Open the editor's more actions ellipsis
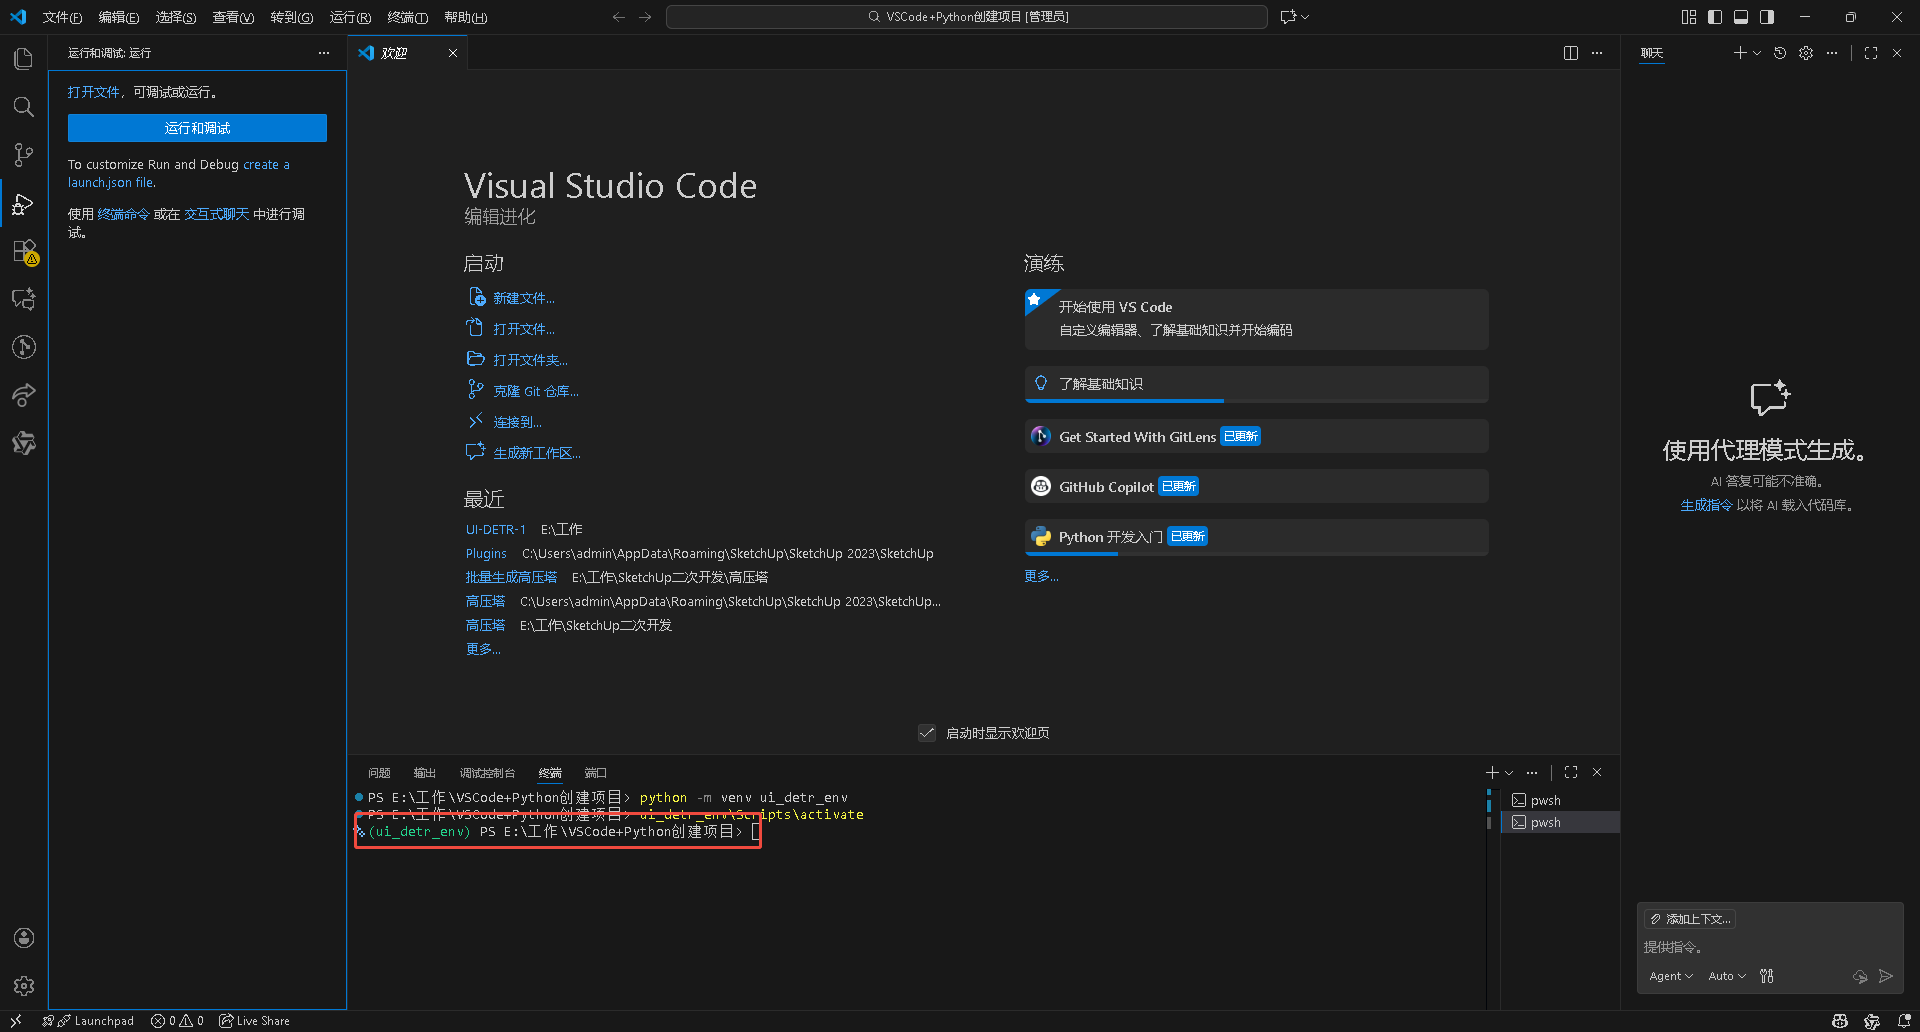 point(1597,53)
